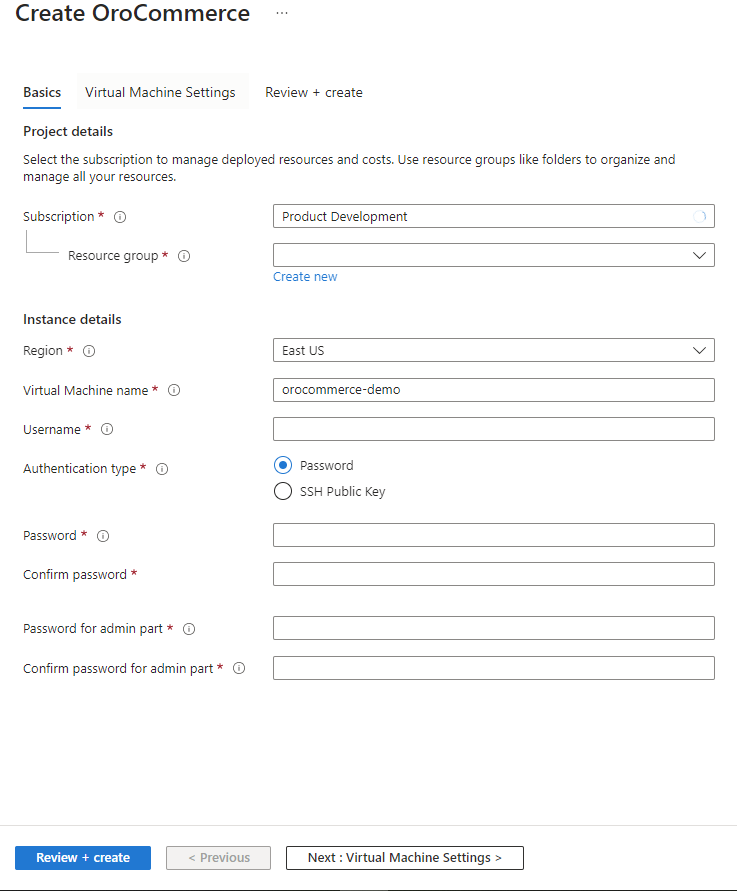
Task: Select the SSH Public Key radio option
Action: click(283, 491)
